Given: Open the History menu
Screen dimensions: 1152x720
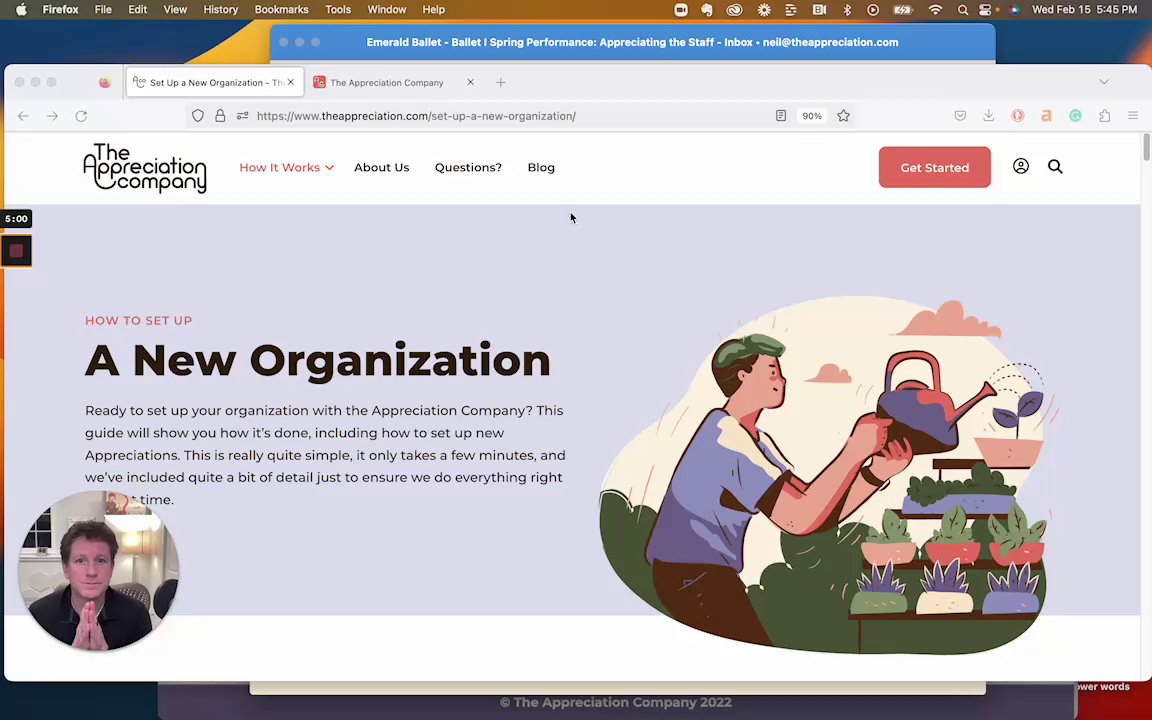Looking at the screenshot, I should click(220, 10).
